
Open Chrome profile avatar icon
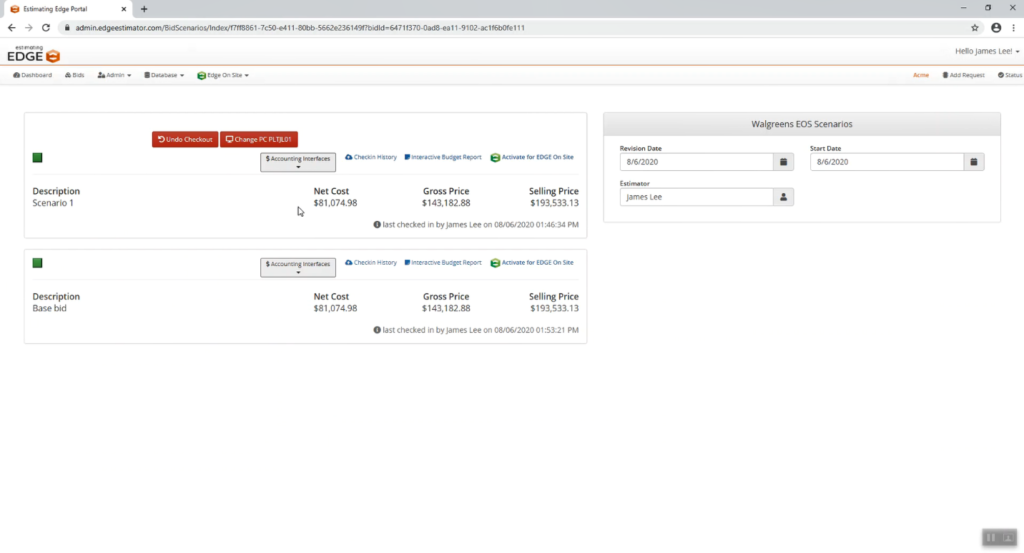[x=996, y=27]
